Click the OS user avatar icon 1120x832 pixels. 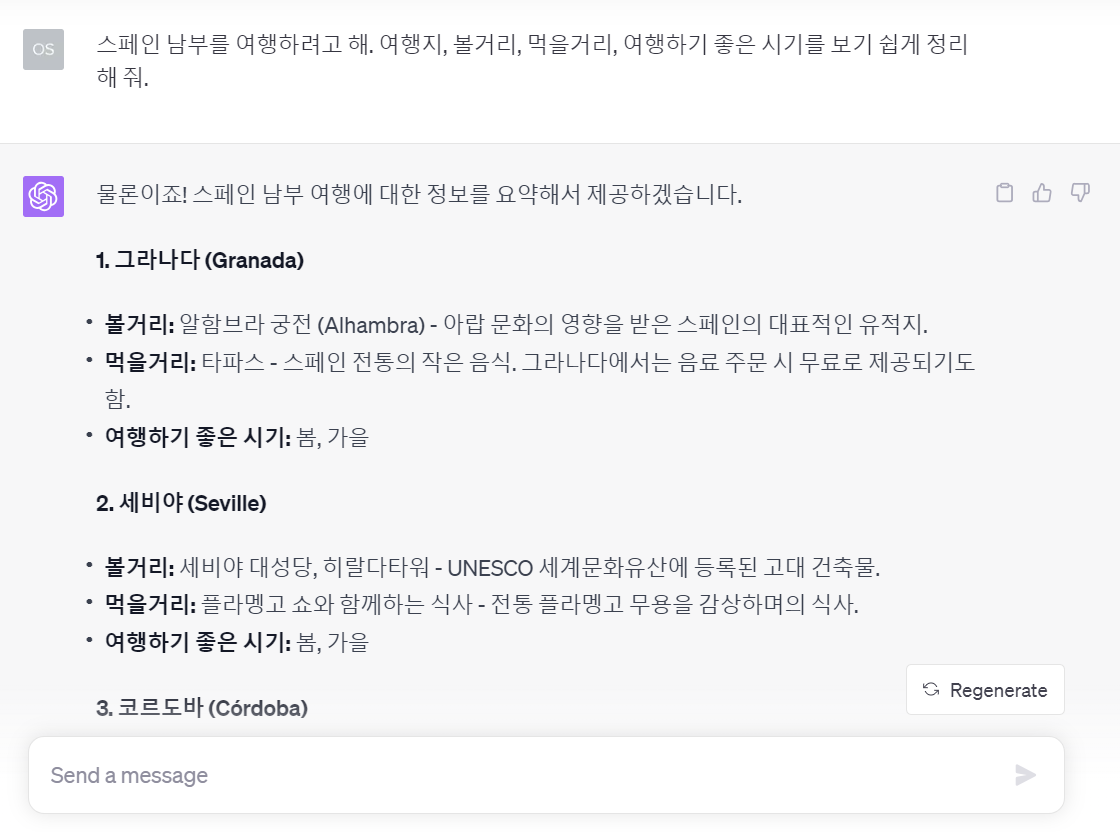(x=43, y=49)
